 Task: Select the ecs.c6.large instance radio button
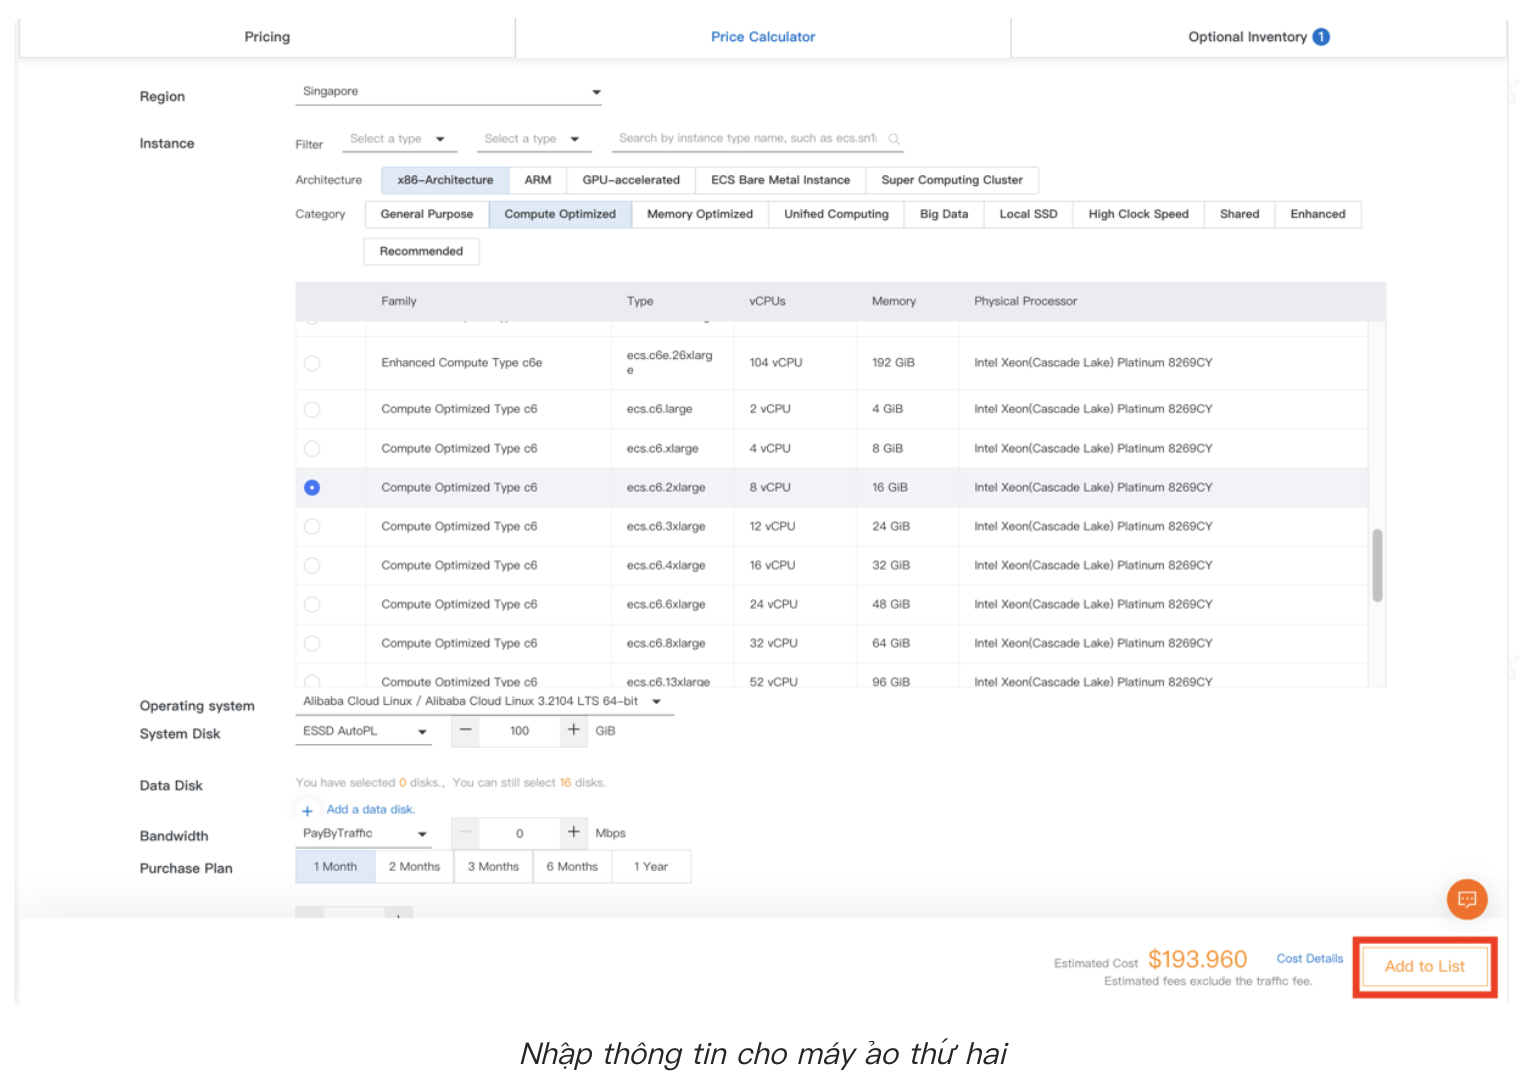click(311, 409)
